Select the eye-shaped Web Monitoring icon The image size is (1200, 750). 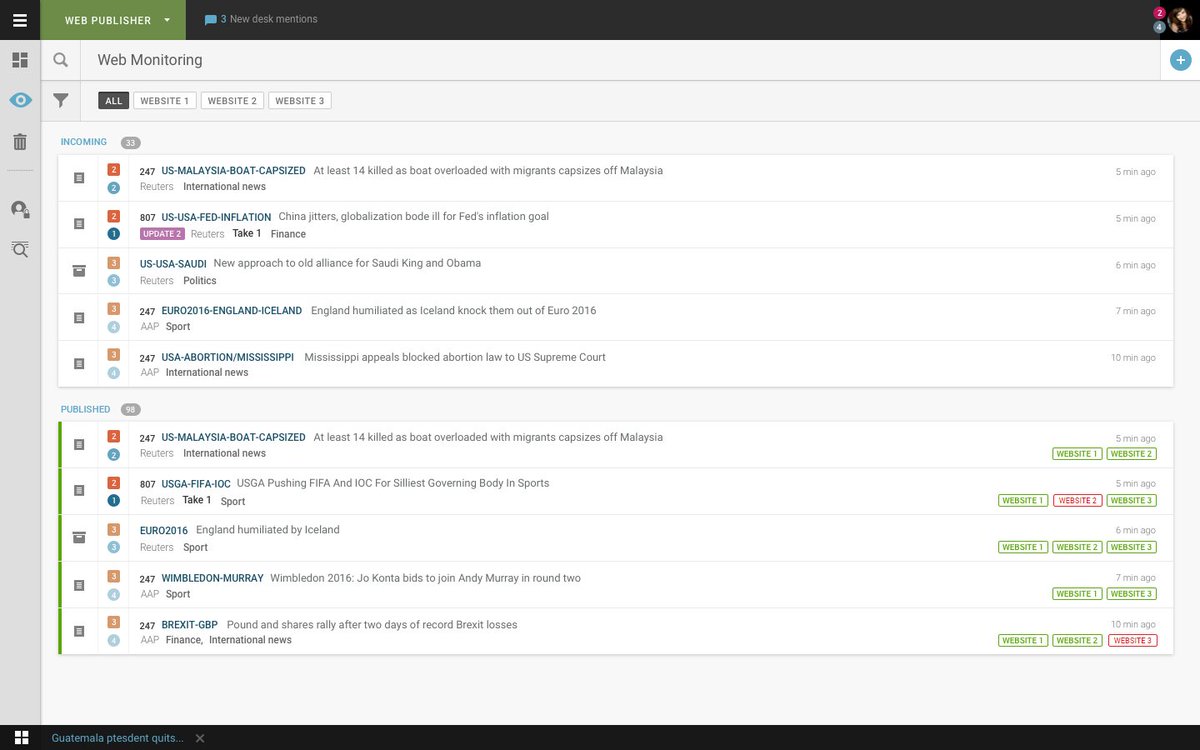click(x=19, y=99)
